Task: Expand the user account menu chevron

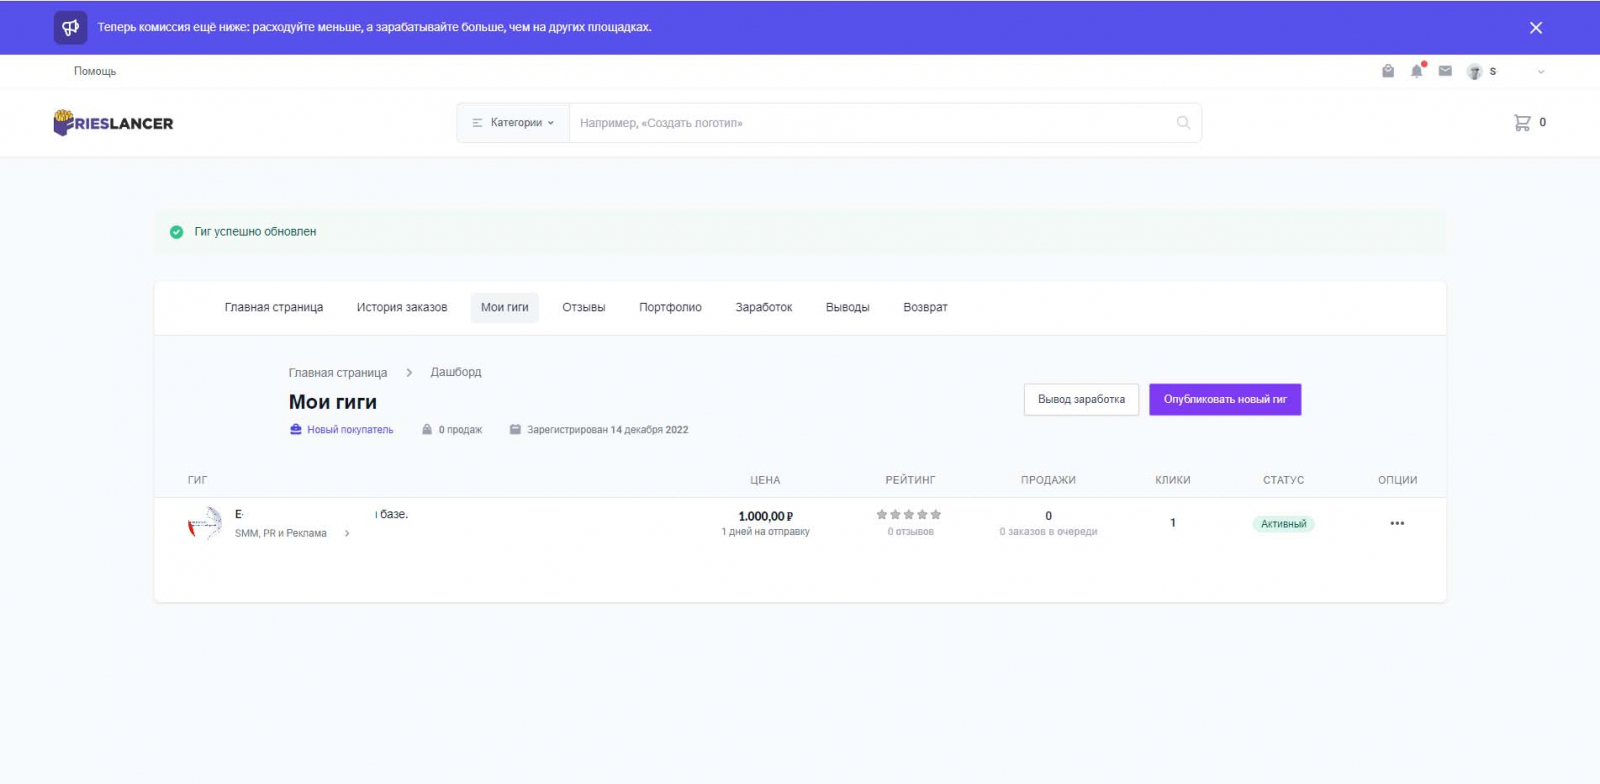Action: [1541, 72]
